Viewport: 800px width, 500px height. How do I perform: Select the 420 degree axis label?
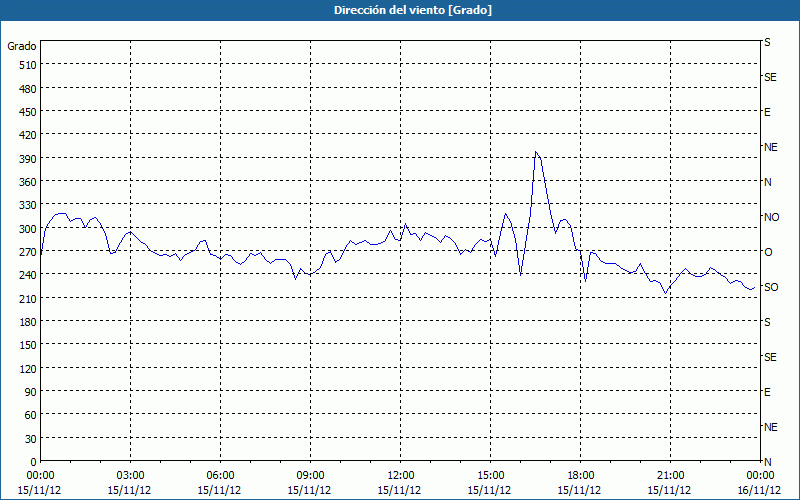[x=29, y=135]
